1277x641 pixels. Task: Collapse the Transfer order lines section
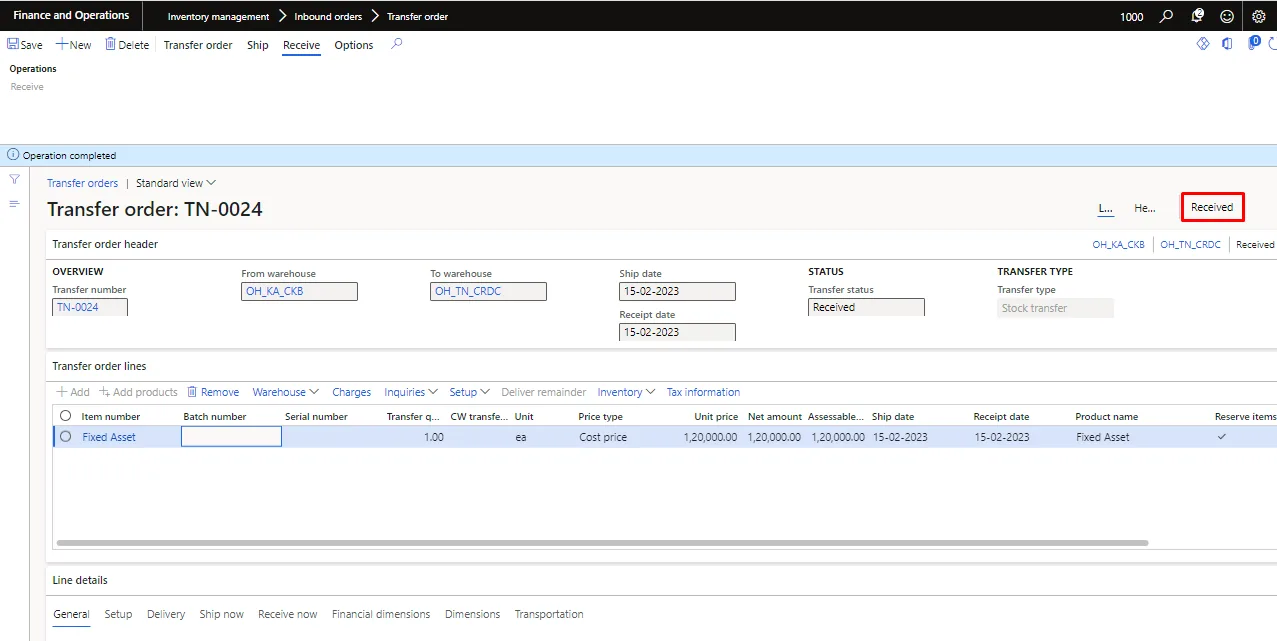(x=99, y=366)
